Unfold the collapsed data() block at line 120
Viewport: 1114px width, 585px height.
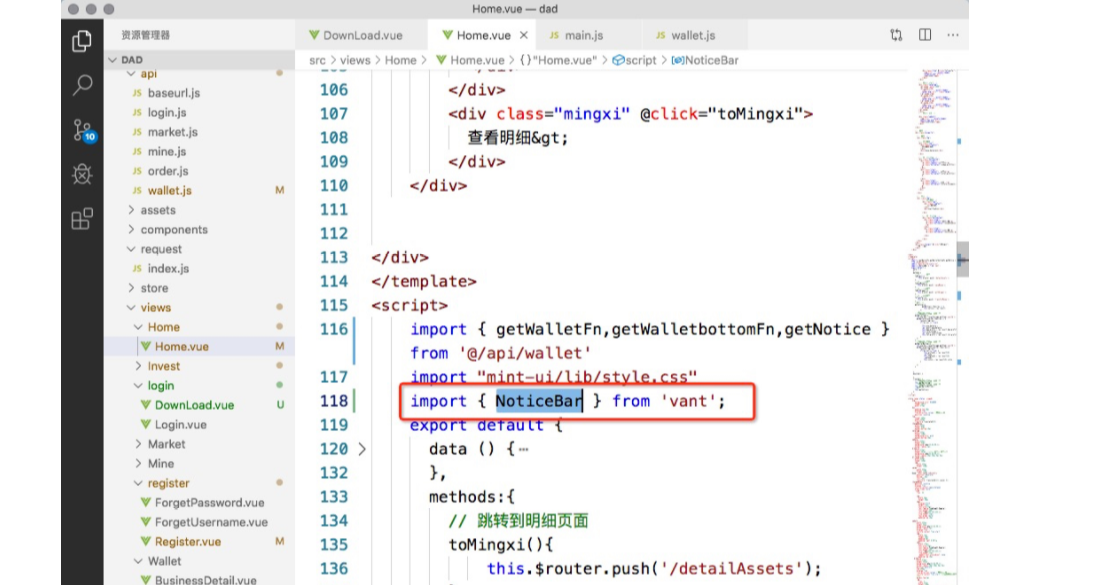pos(362,449)
